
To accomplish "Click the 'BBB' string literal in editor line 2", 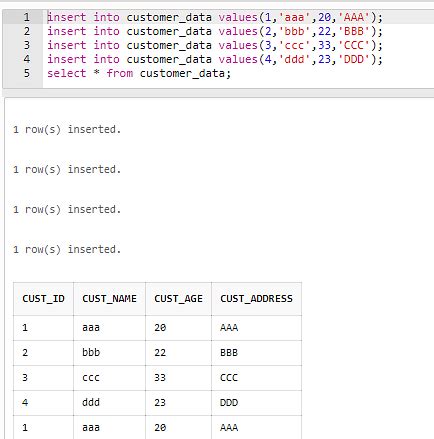I will point(354,31).
